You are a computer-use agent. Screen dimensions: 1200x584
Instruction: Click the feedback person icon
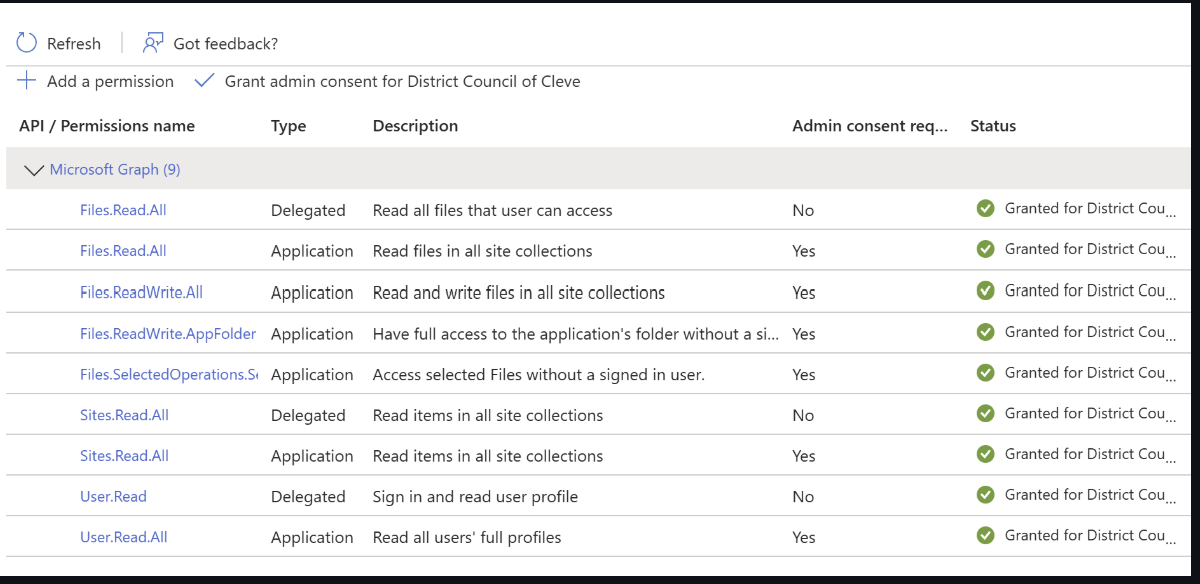152,43
